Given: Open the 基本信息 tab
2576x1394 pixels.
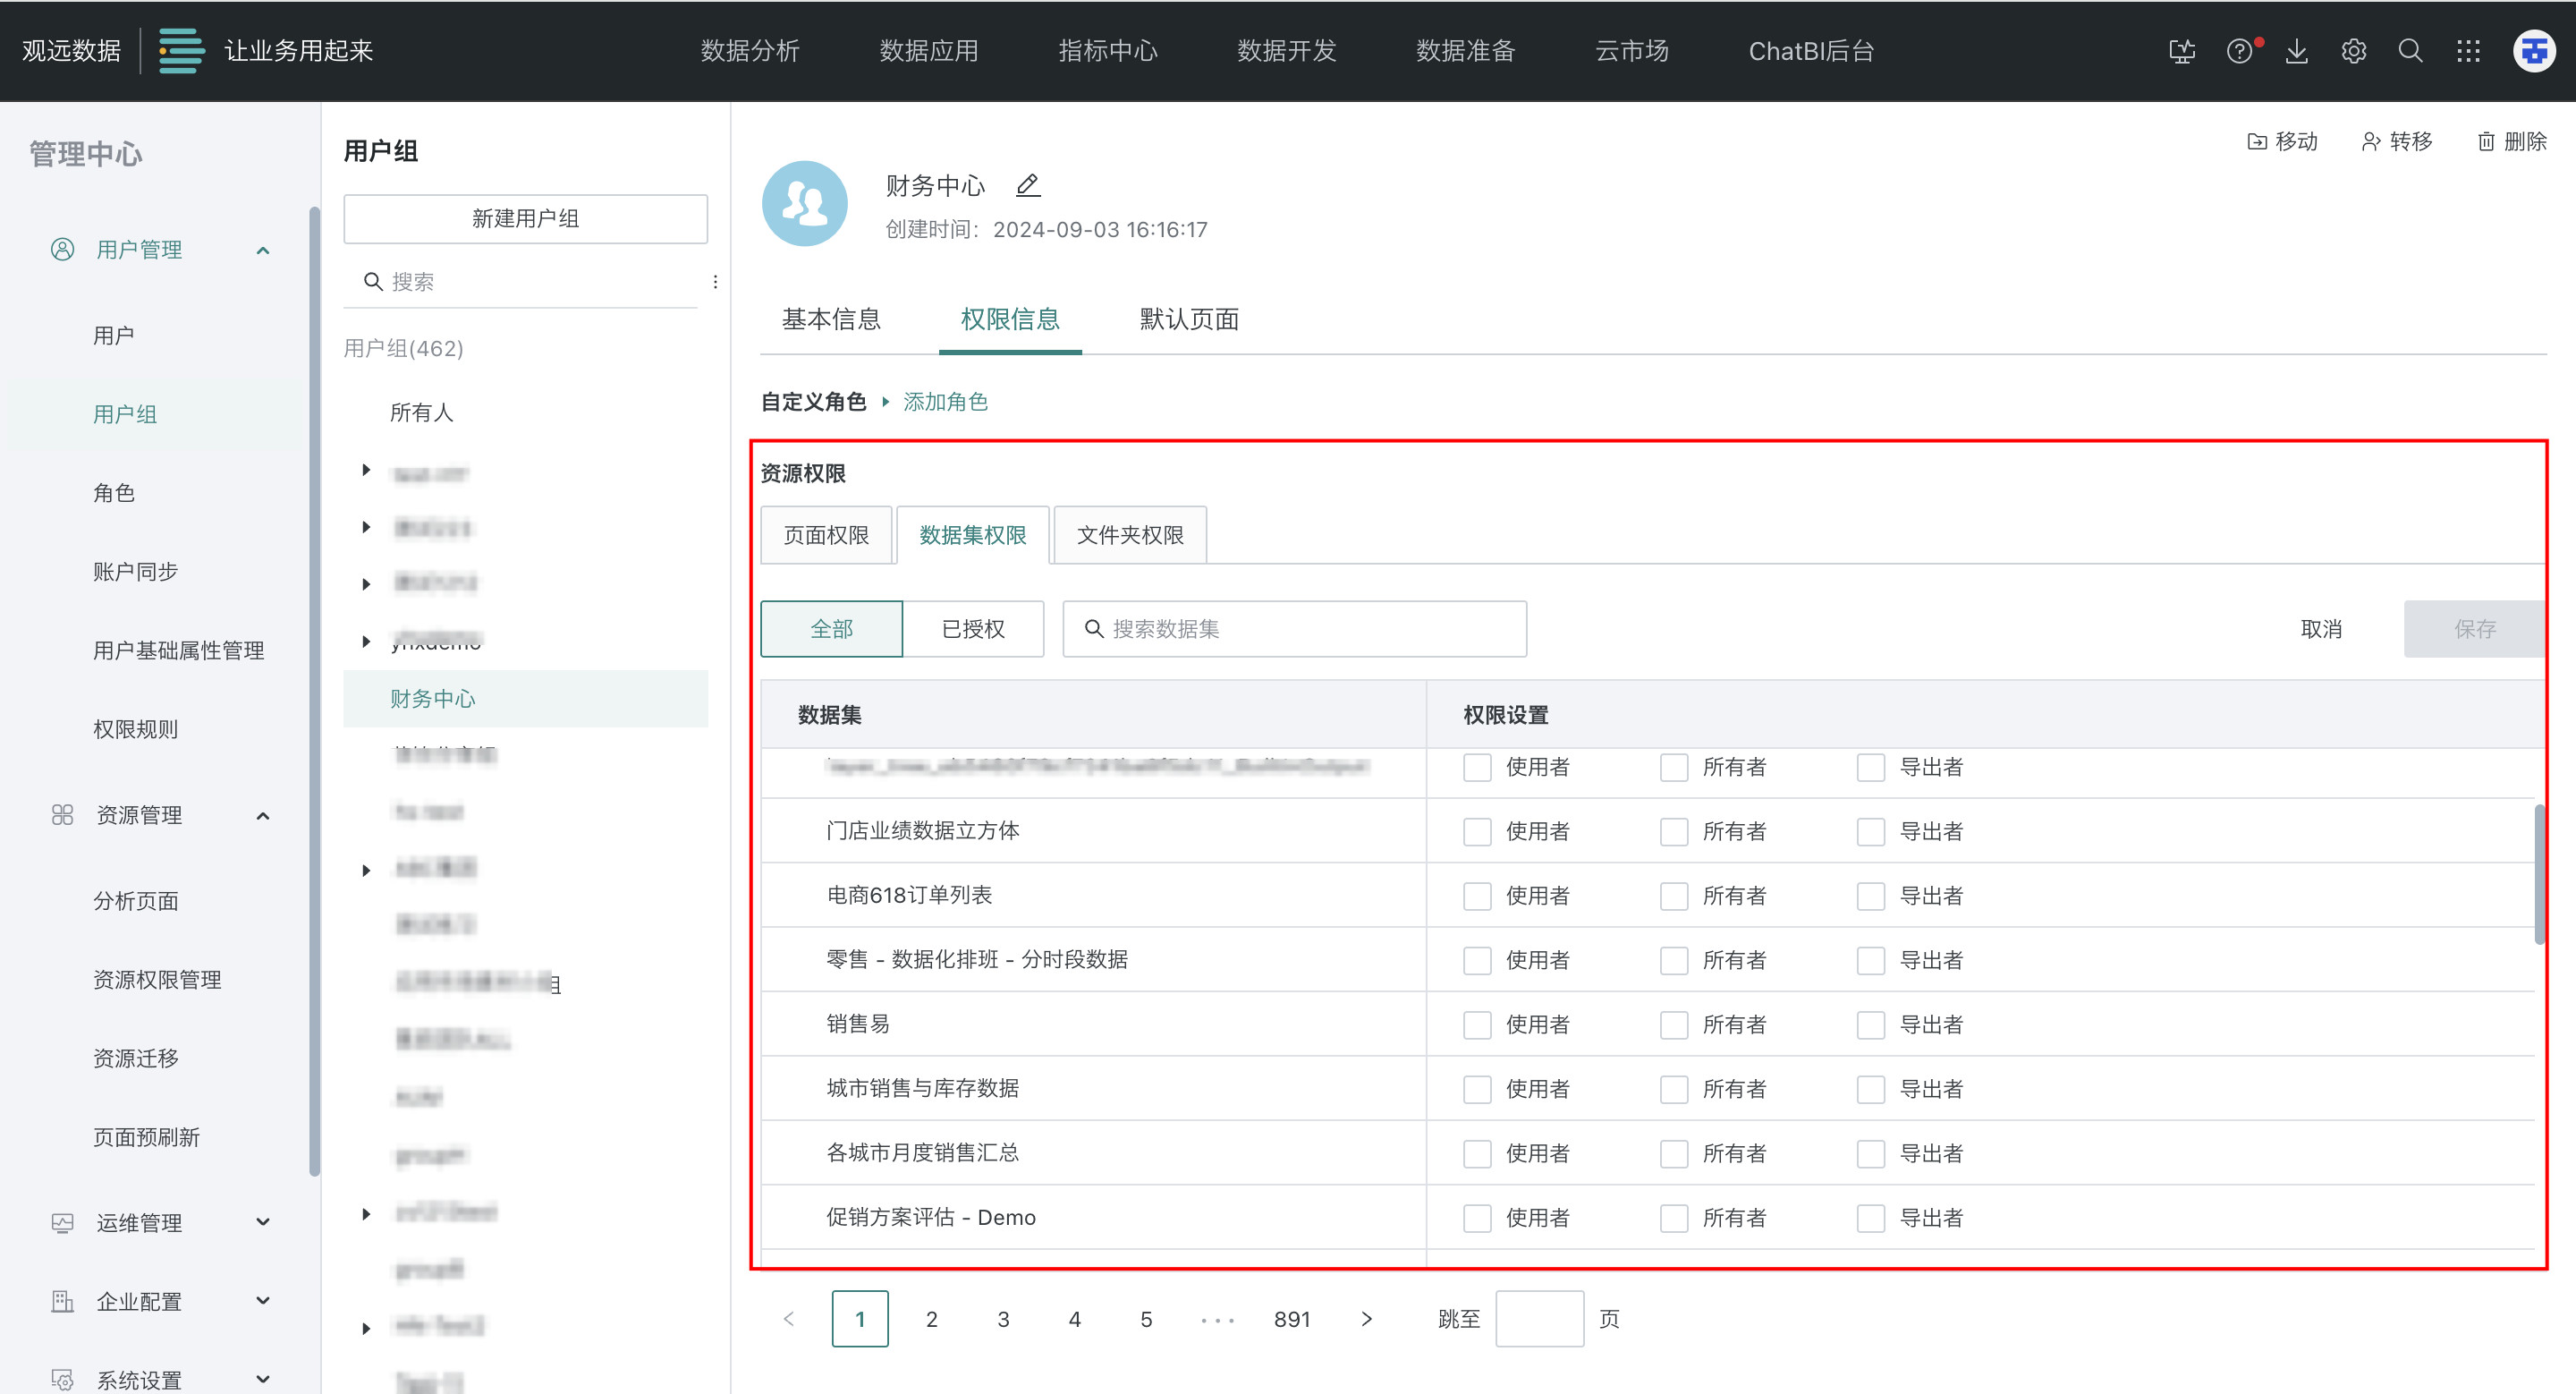Looking at the screenshot, I should 831,320.
